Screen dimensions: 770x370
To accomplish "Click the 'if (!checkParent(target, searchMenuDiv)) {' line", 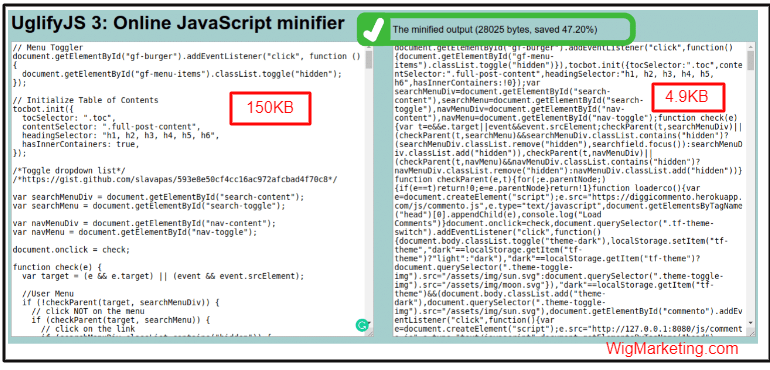I will tap(121, 303).
